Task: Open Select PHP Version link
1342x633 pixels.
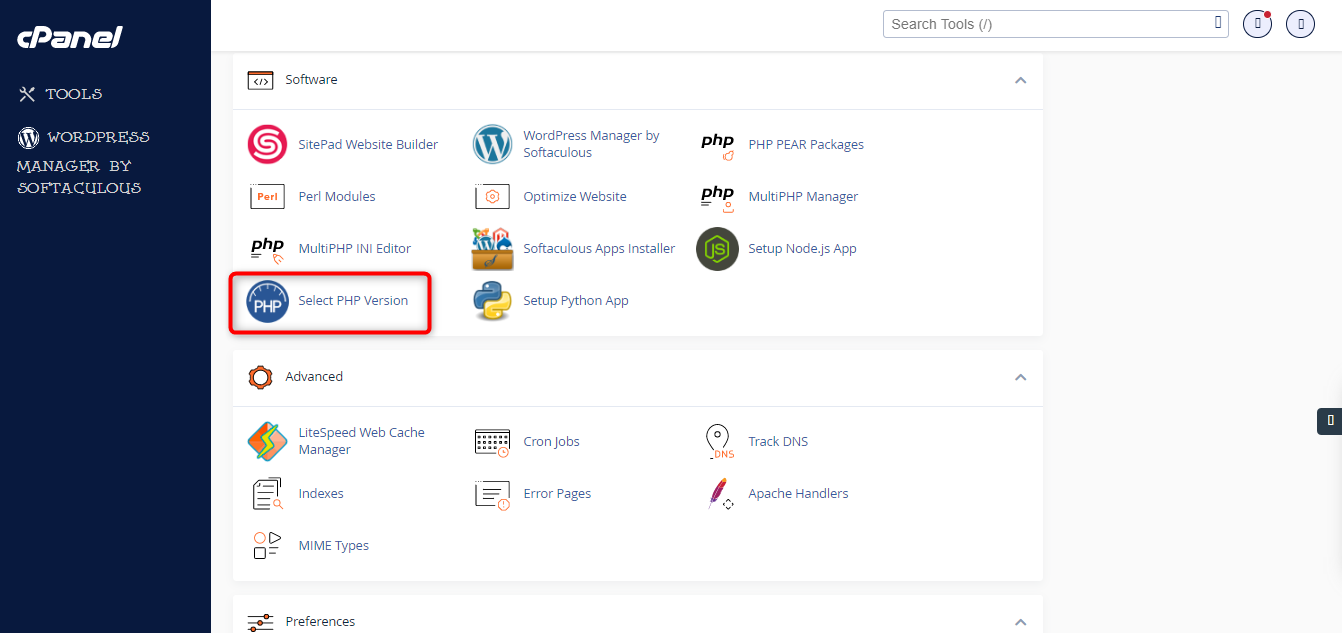Action: (353, 301)
